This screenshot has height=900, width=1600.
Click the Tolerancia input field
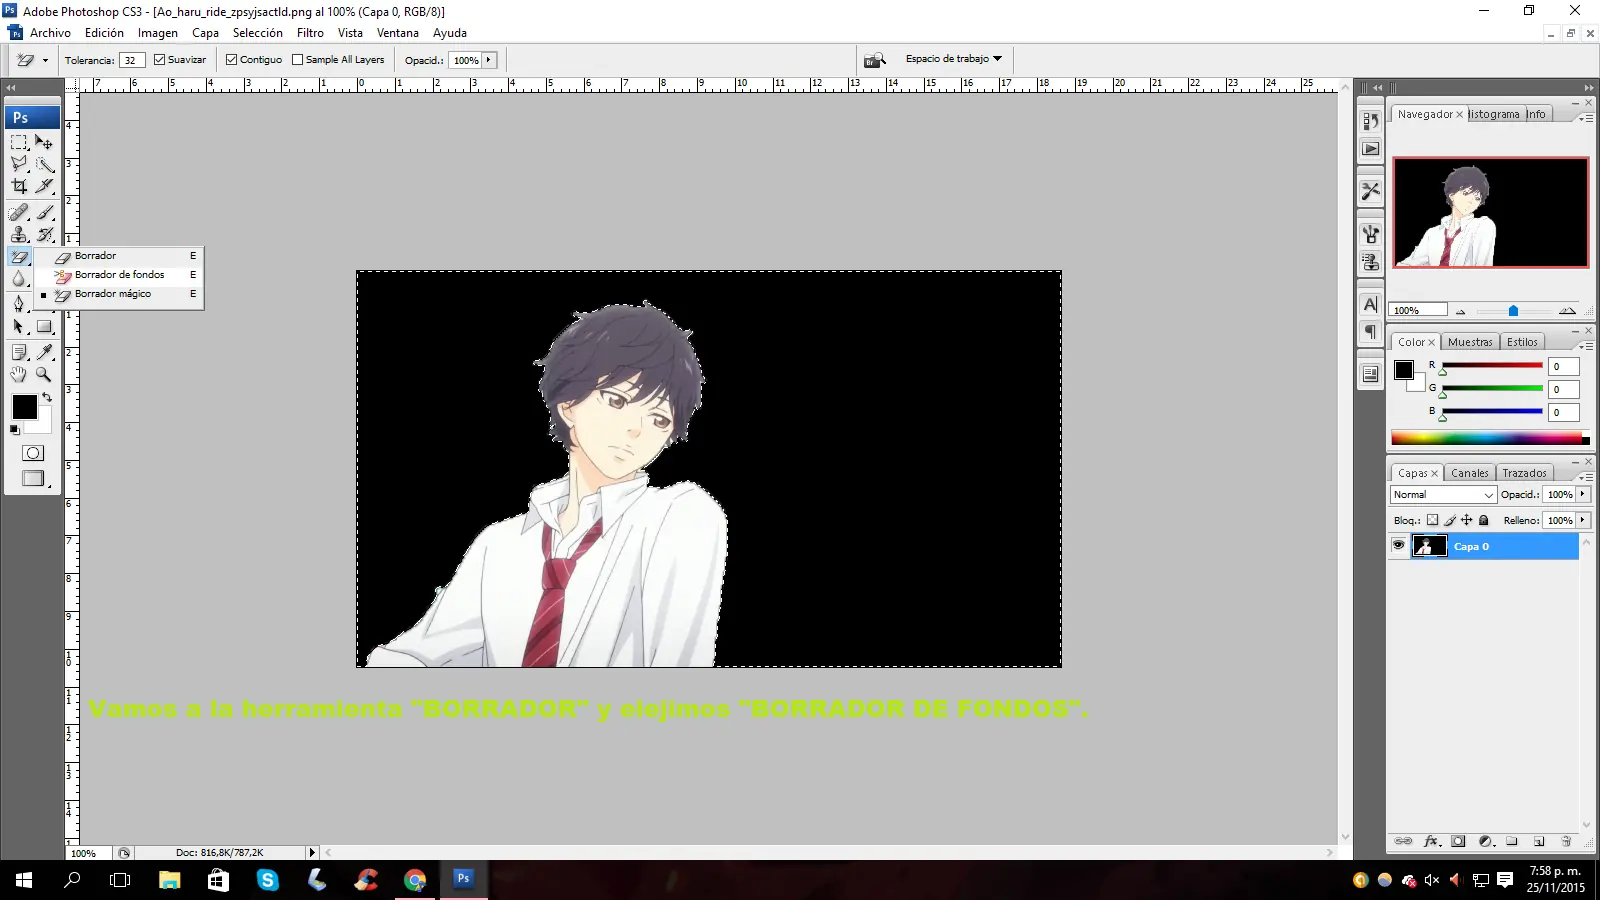132,60
